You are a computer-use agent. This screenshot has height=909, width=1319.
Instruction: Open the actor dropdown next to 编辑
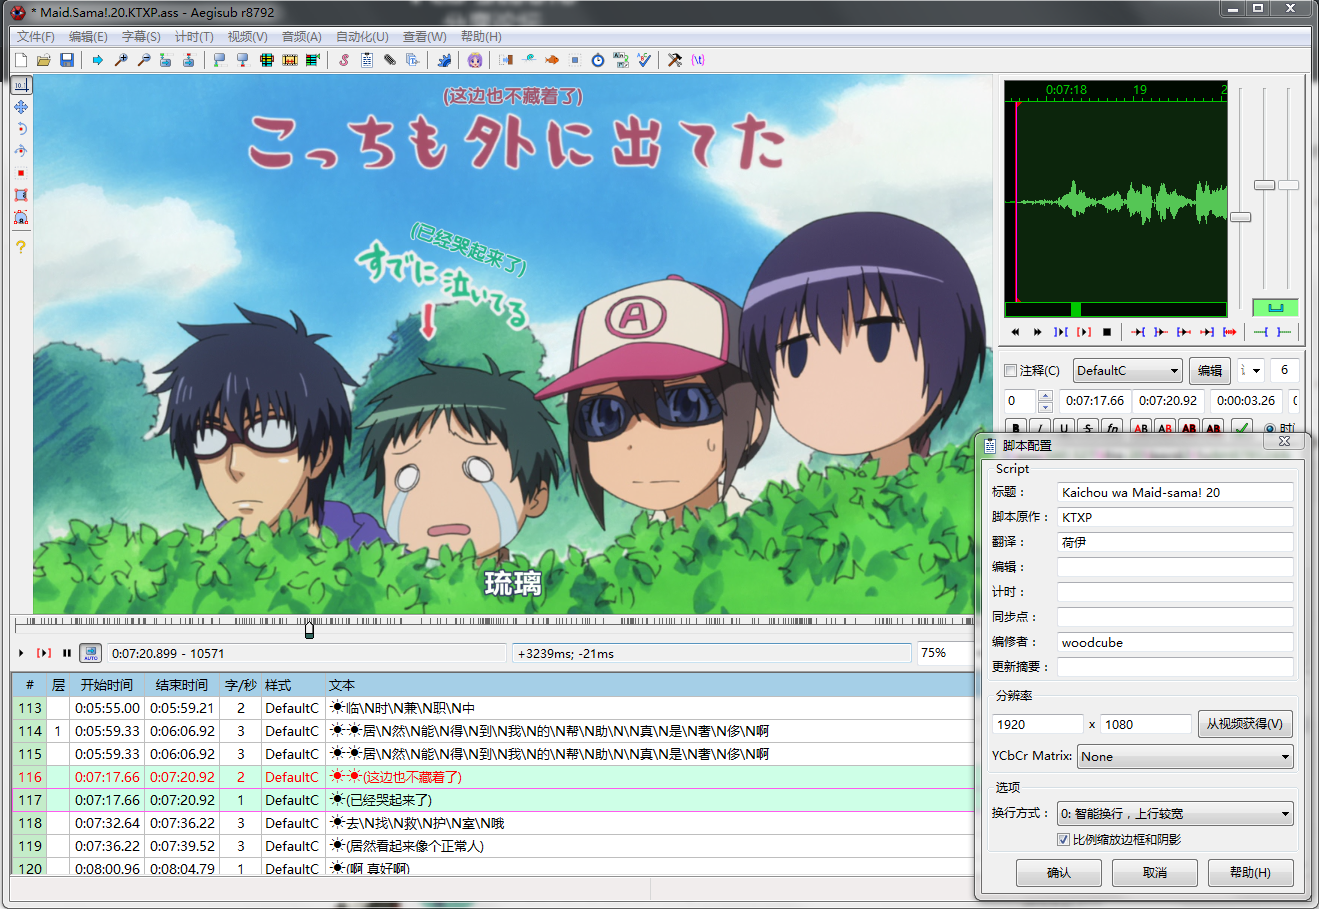[x=1256, y=371]
